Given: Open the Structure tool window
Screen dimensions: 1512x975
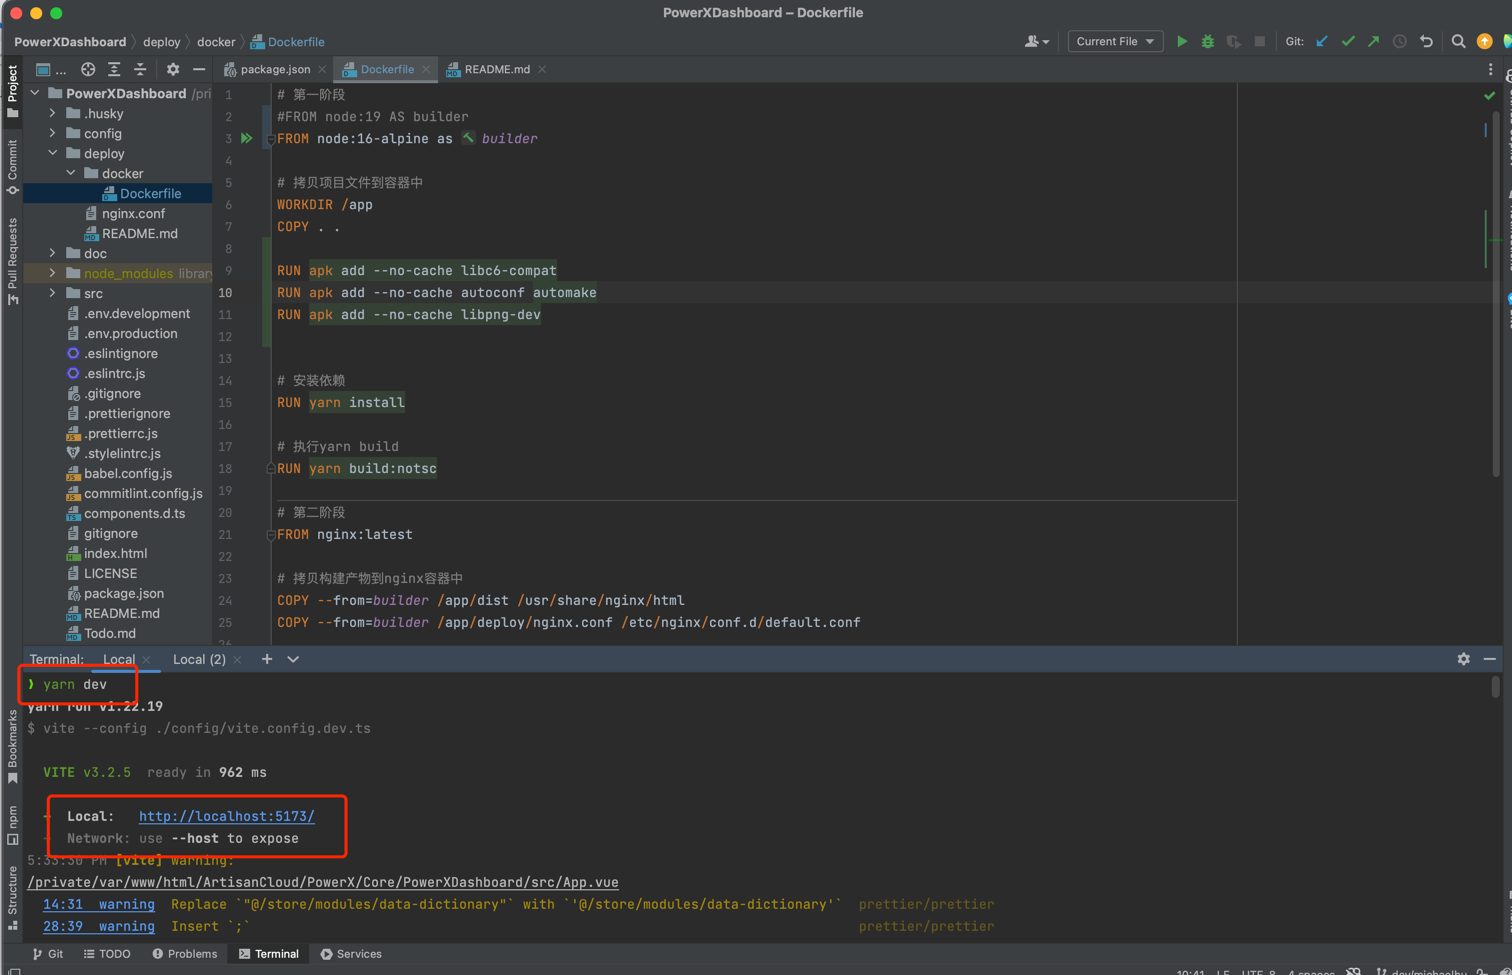Looking at the screenshot, I should tap(12, 897).
